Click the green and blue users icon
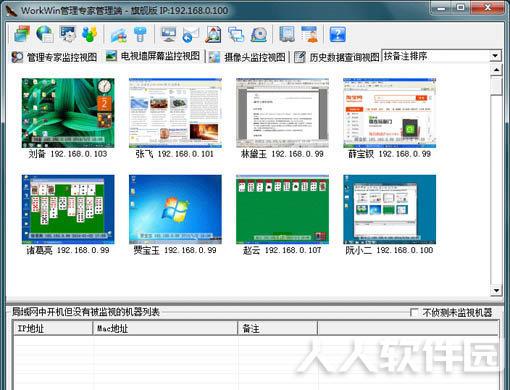The height and width of the screenshot is (390, 510). [89, 34]
